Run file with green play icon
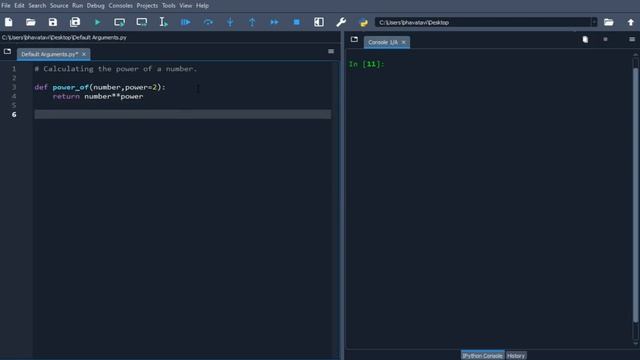The width and height of the screenshot is (640, 360). tap(97, 22)
